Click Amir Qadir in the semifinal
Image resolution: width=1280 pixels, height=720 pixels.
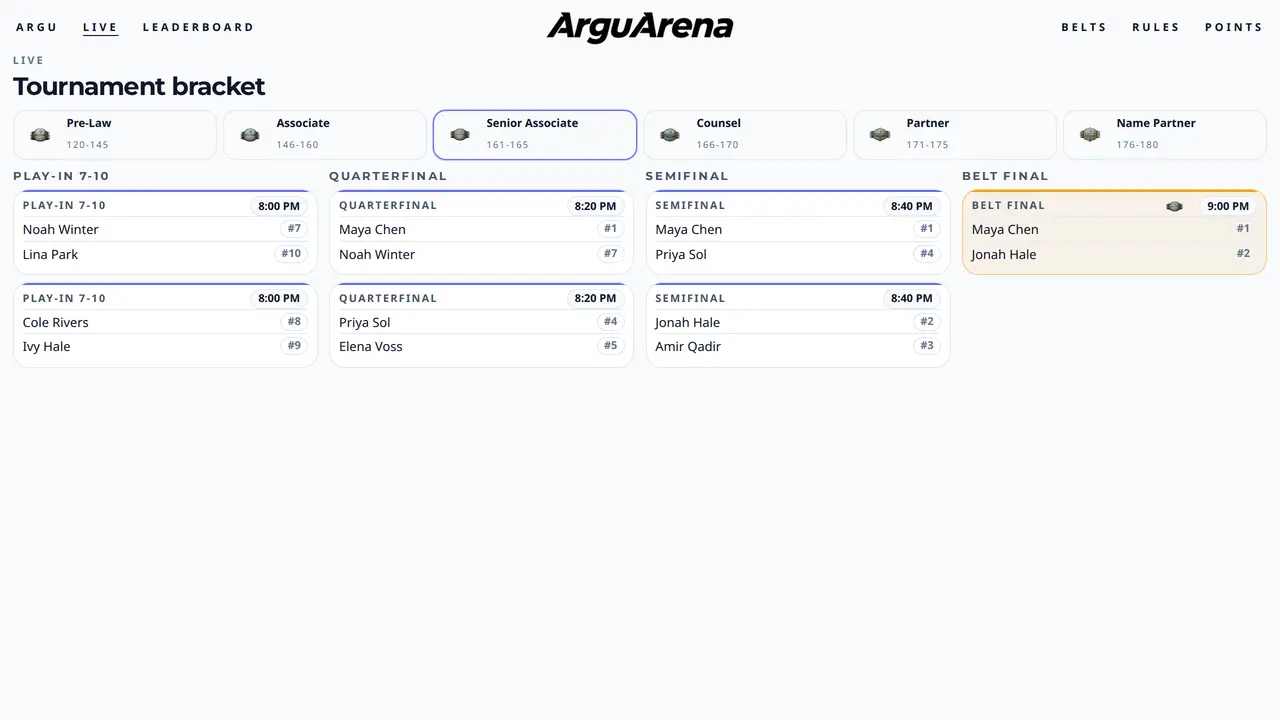pyautogui.click(x=688, y=347)
